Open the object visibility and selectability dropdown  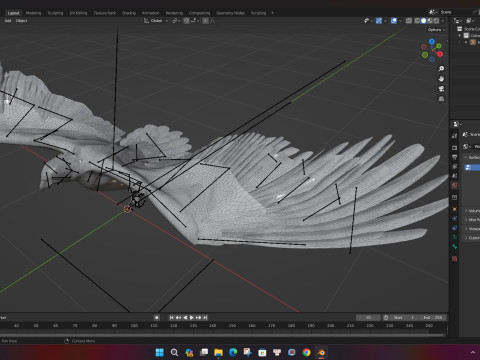click(x=368, y=21)
